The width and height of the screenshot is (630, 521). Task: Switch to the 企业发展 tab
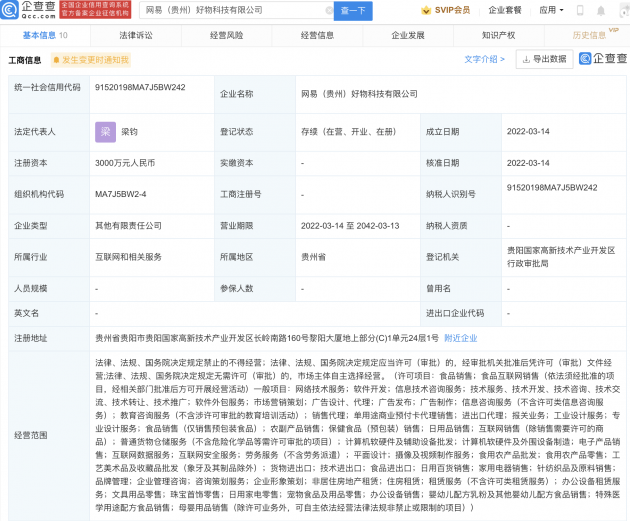(408, 35)
